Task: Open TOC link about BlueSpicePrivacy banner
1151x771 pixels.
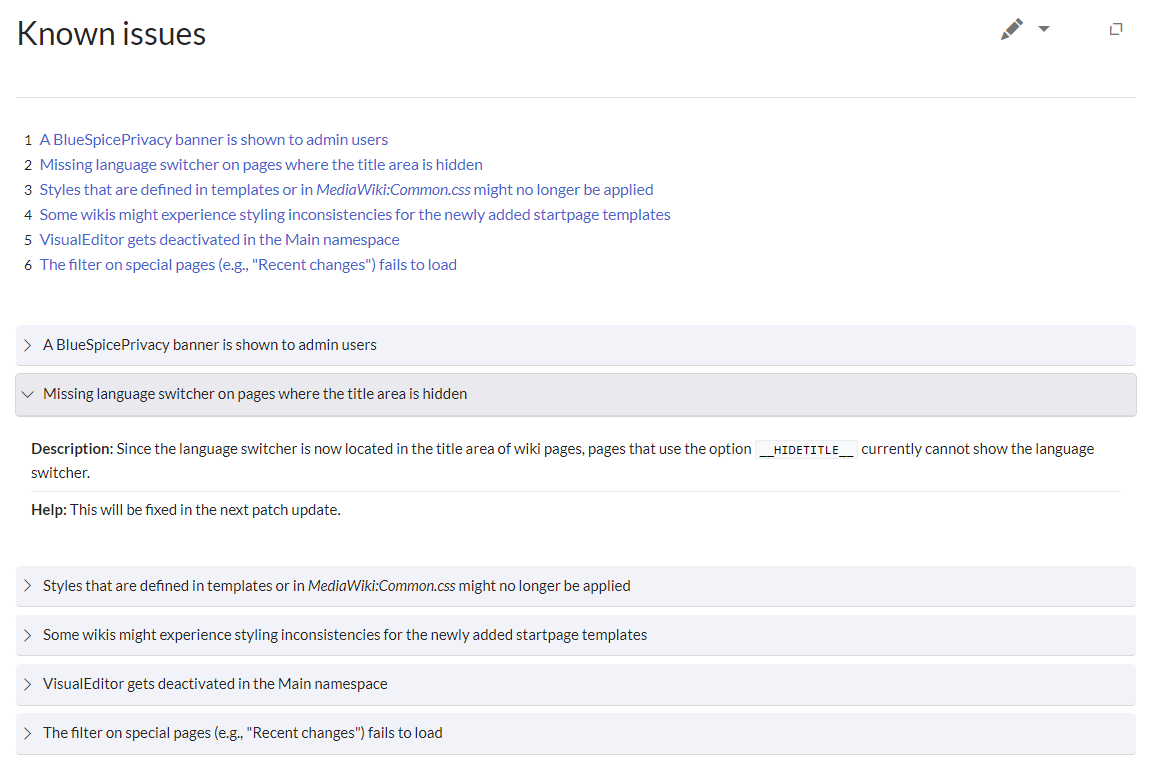Action: 214,140
